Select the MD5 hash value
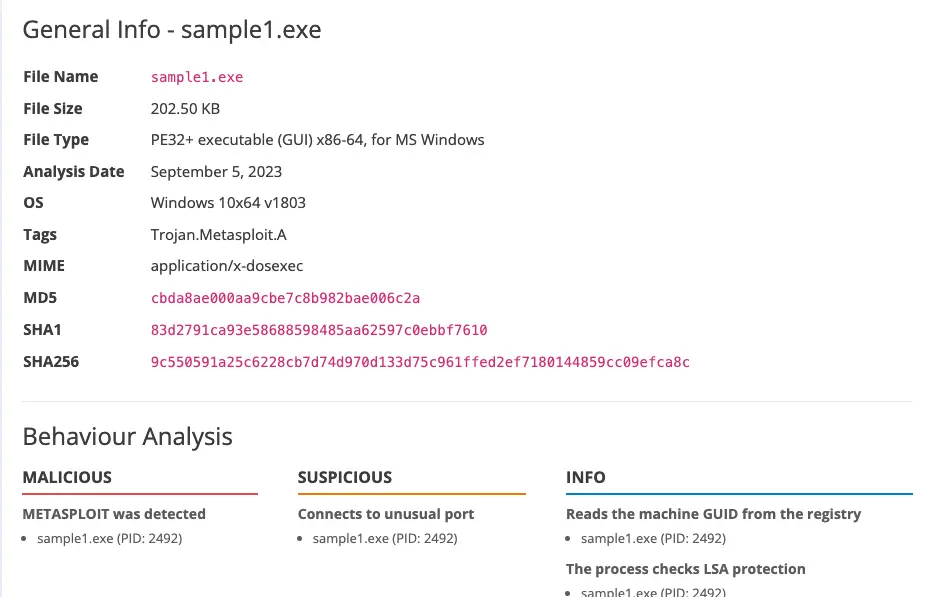Viewport: 925px width, 597px height. (286, 298)
